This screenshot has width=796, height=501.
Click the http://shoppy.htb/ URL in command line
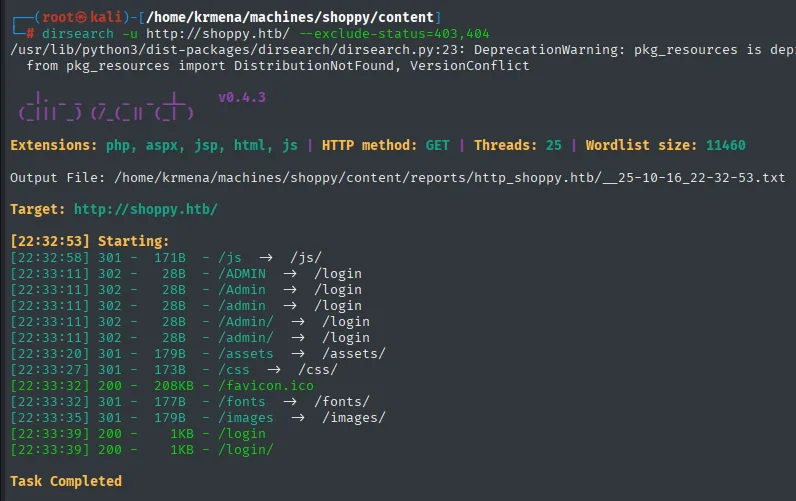(x=218, y=34)
